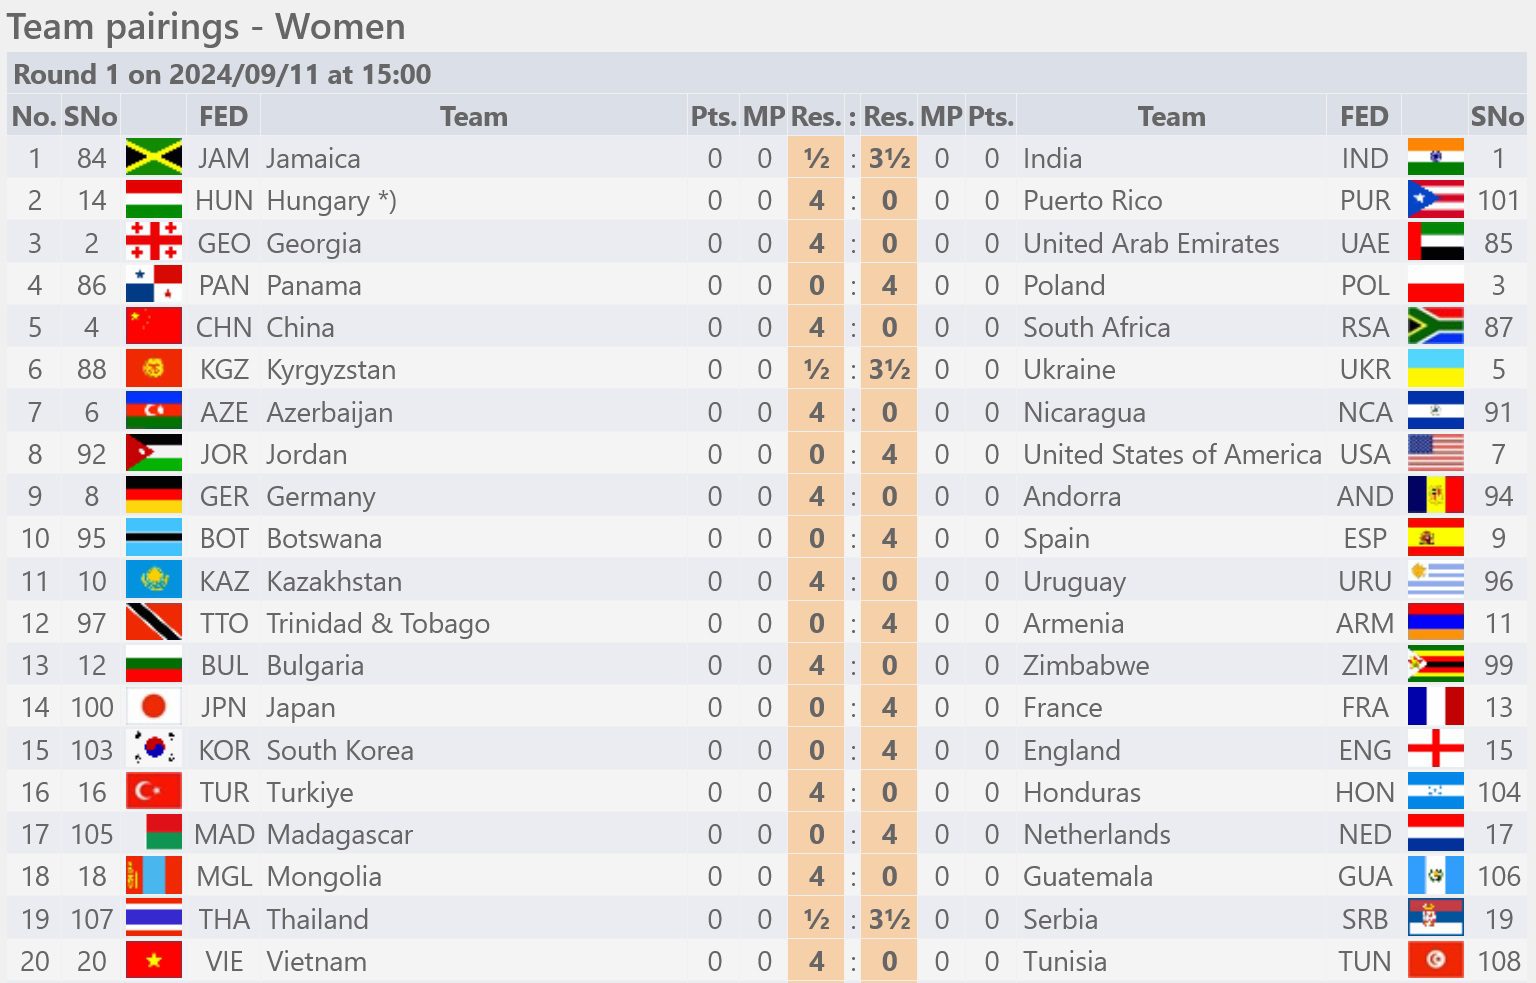Click the left Team column header
The width and height of the screenshot is (1536, 983).
coord(474,116)
